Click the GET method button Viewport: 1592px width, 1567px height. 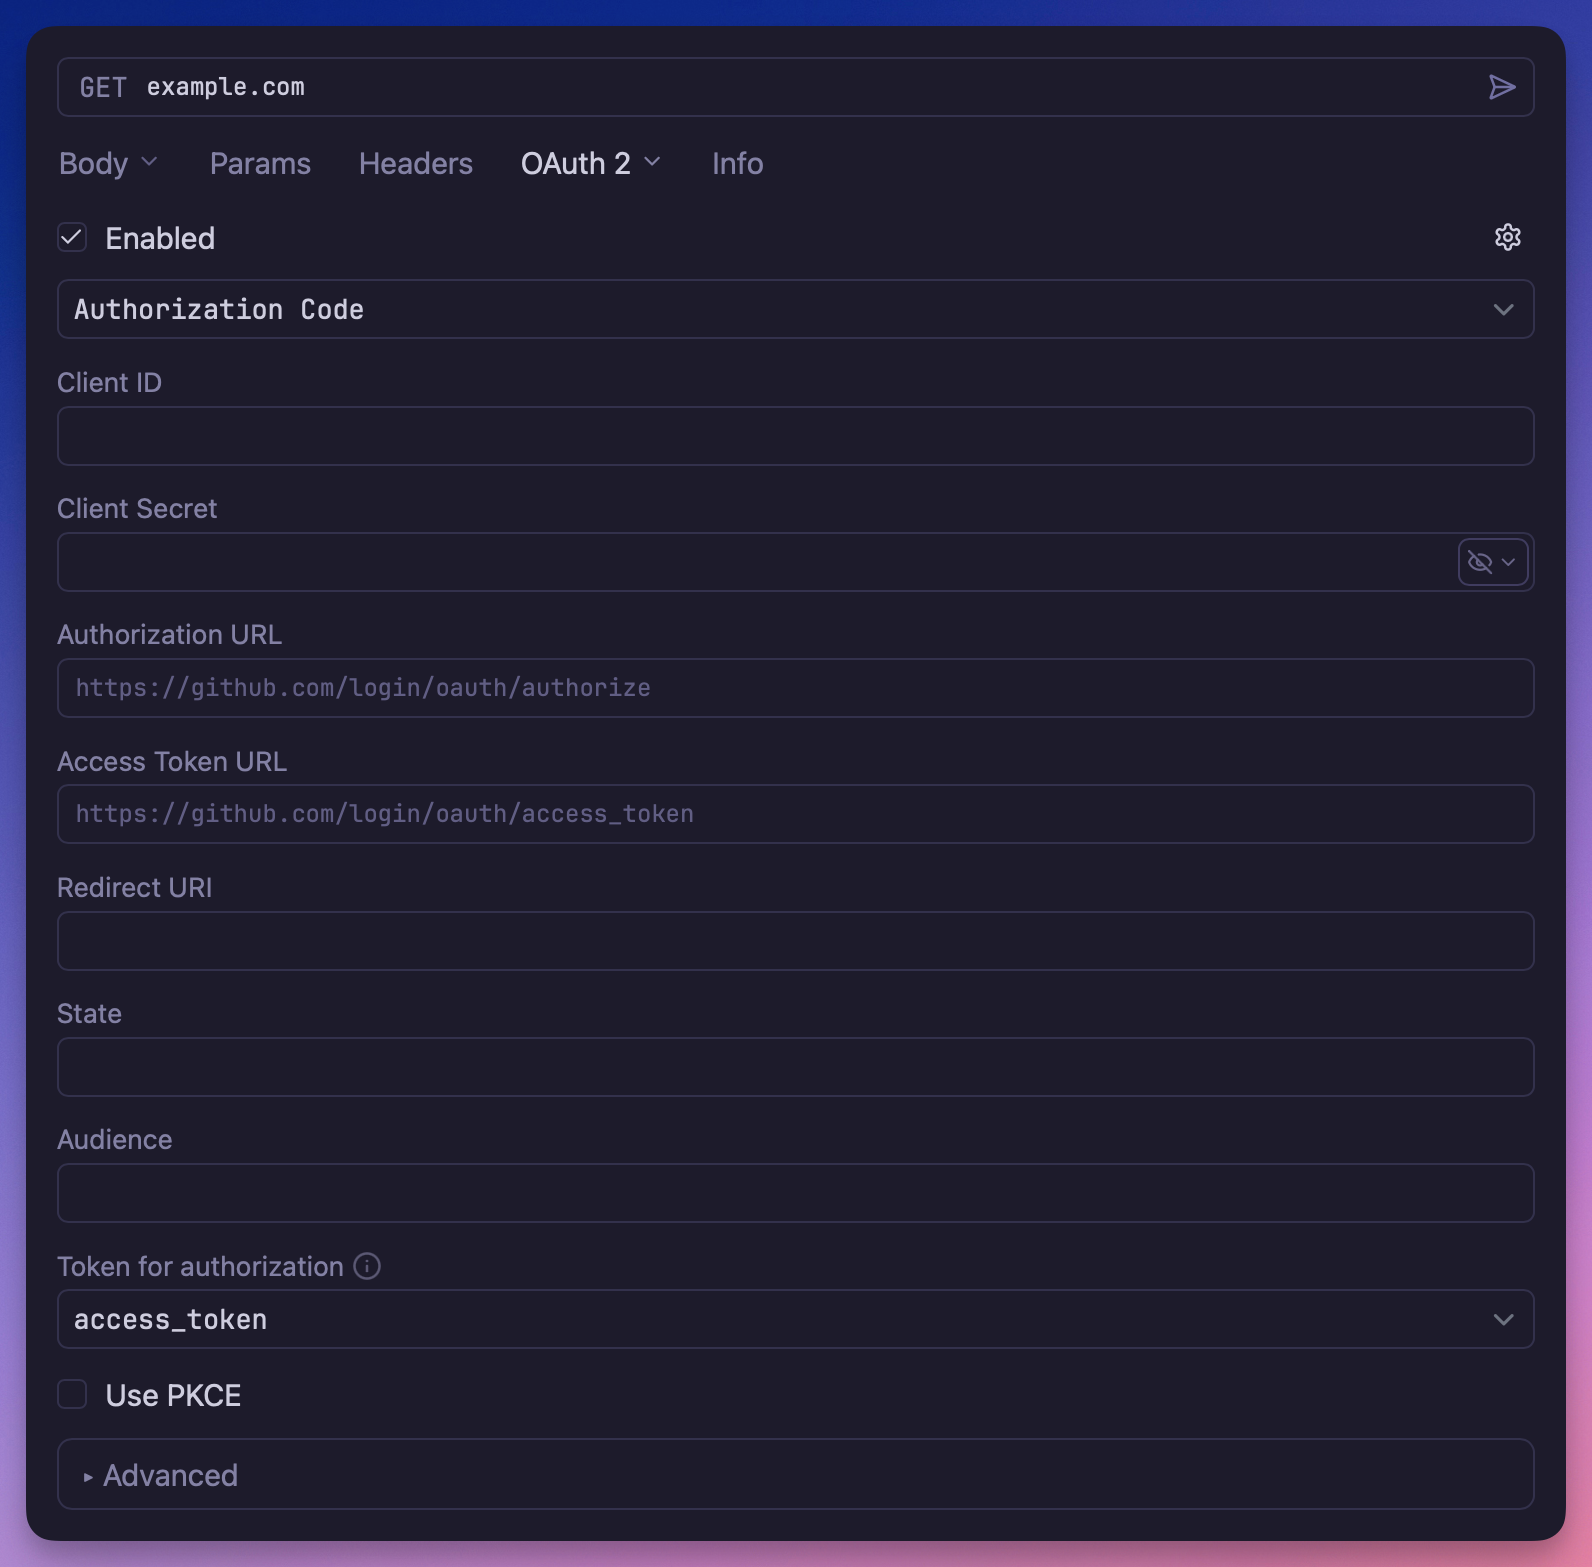[x=103, y=88]
